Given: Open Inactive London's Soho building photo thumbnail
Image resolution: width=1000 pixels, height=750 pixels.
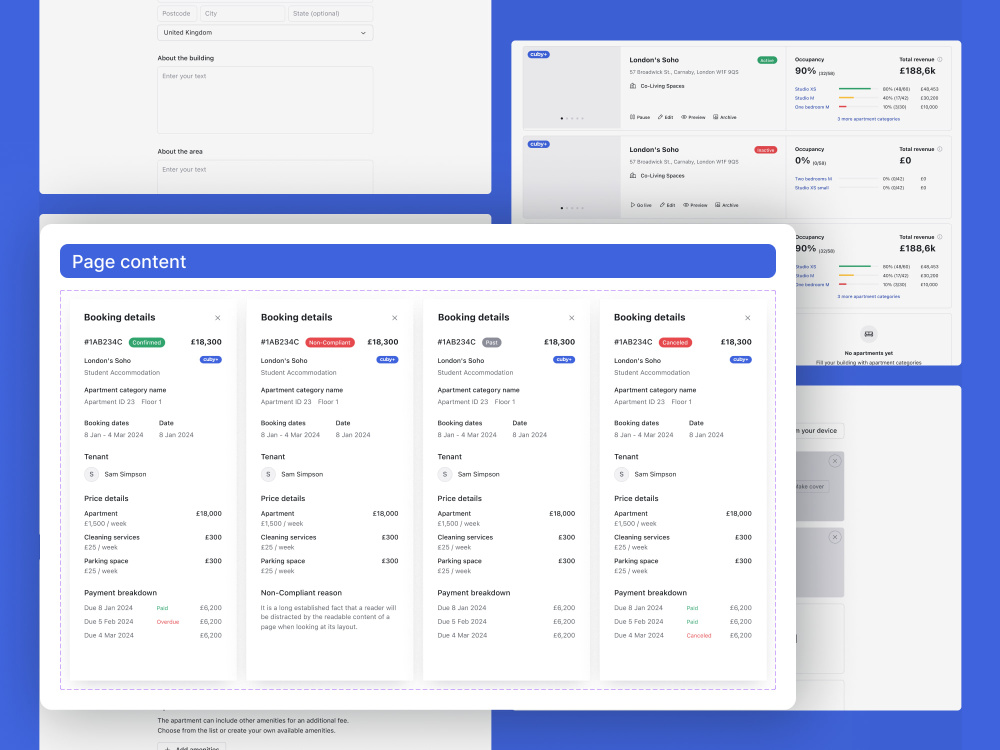Looking at the screenshot, I should click(572, 177).
